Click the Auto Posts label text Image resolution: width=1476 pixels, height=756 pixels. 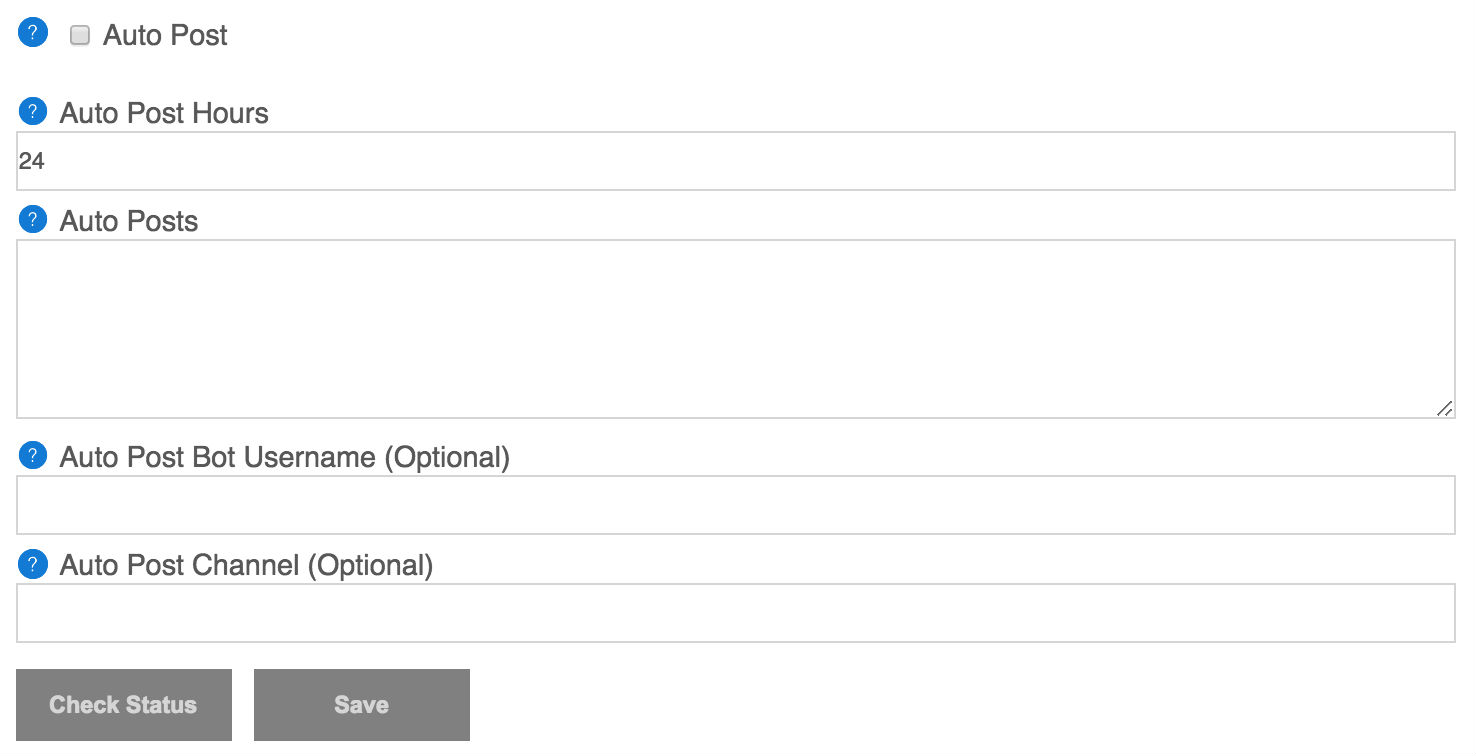[x=129, y=221]
